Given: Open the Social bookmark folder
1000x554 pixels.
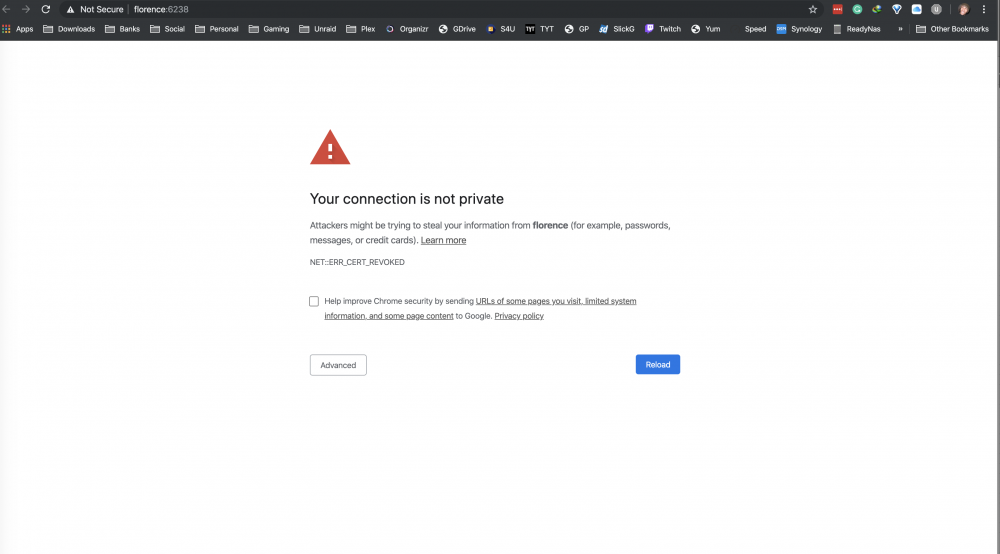Looking at the screenshot, I should [x=167, y=29].
